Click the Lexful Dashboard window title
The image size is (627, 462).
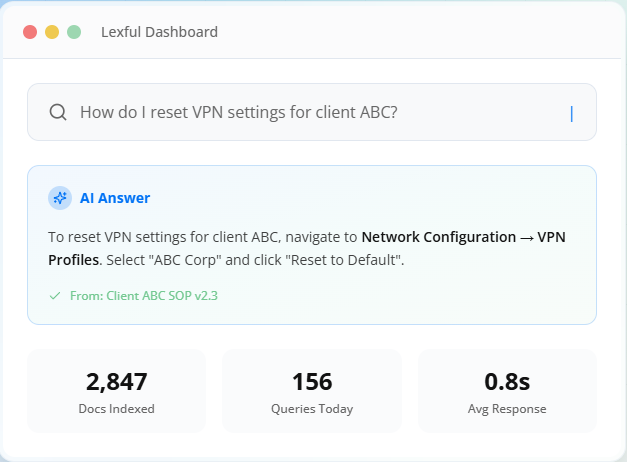pyautogui.click(x=159, y=32)
